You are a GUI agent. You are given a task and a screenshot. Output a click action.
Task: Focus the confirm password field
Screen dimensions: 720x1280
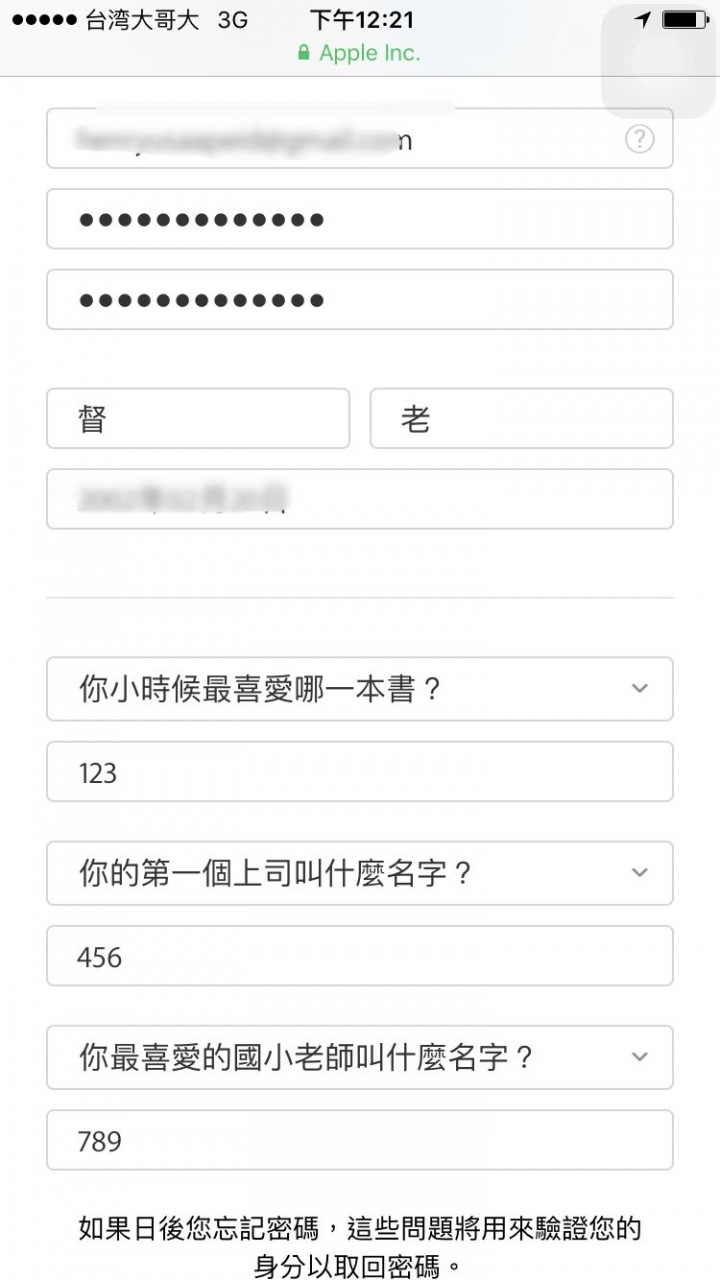(360, 299)
